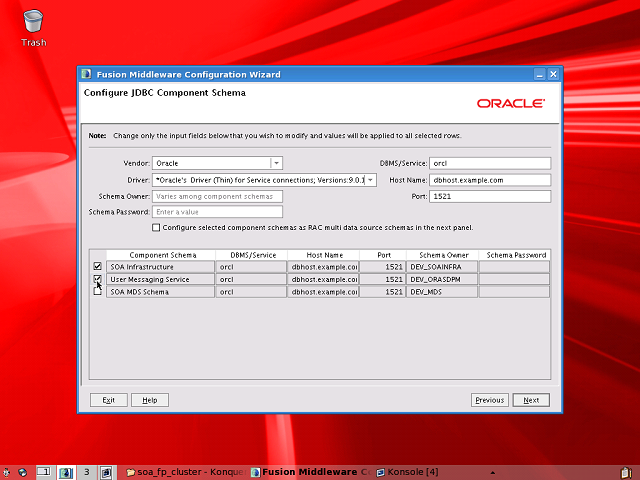The height and width of the screenshot is (480, 640).
Task: Click the Port column header in table
Action: [384, 255]
